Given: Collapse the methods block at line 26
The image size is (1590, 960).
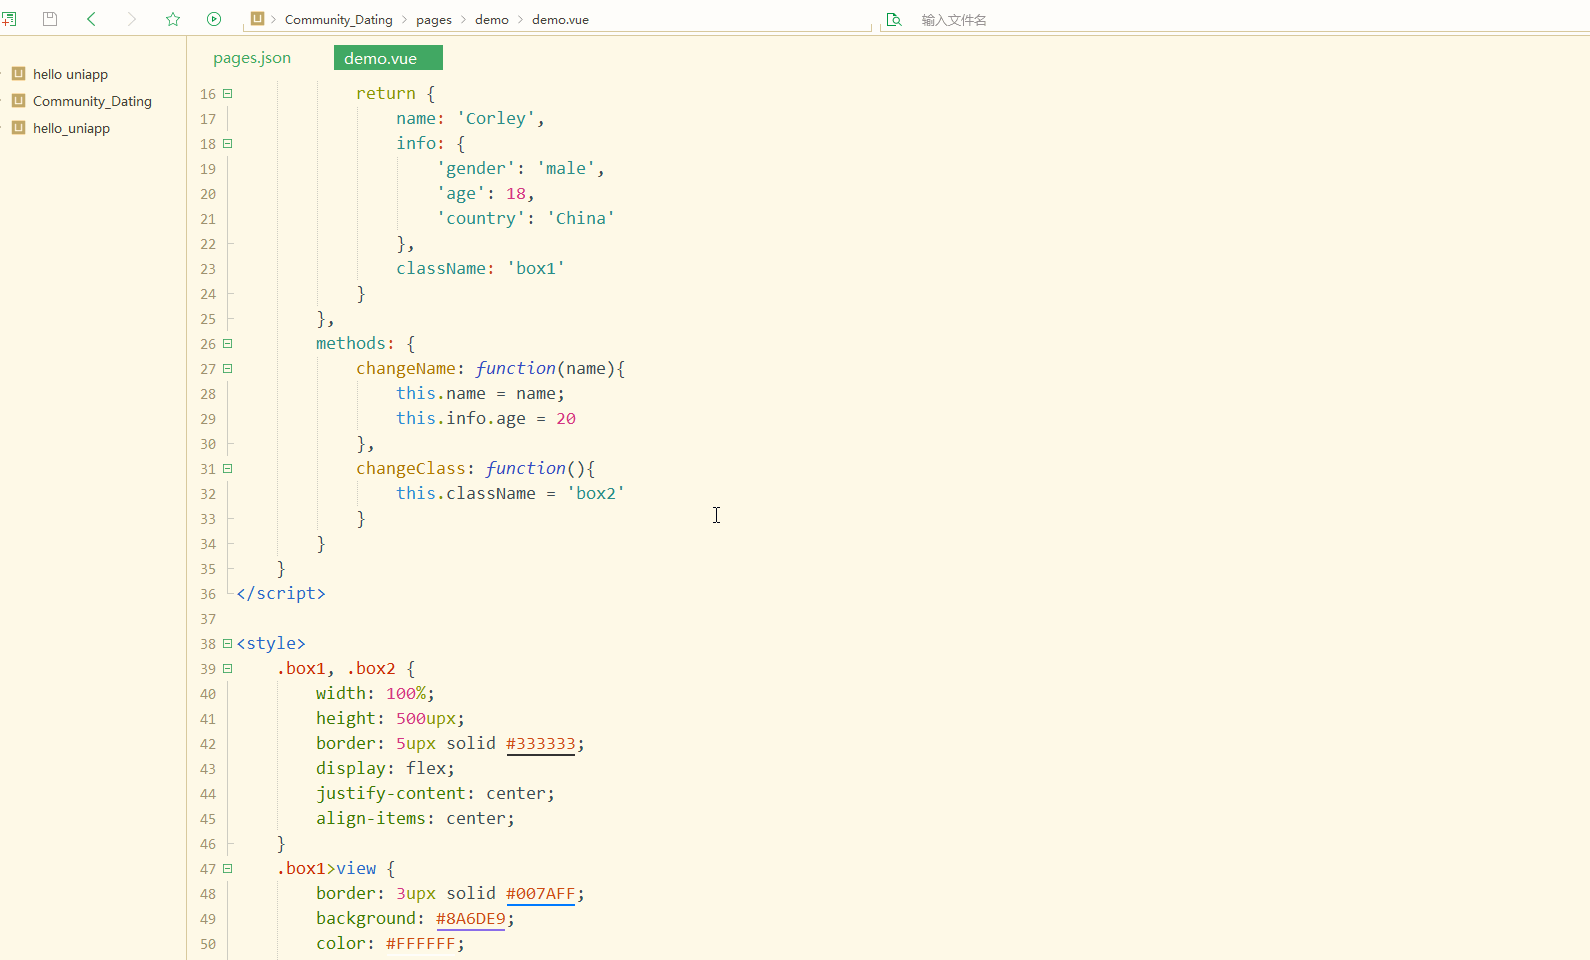Looking at the screenshot, I should click(228, 343).
